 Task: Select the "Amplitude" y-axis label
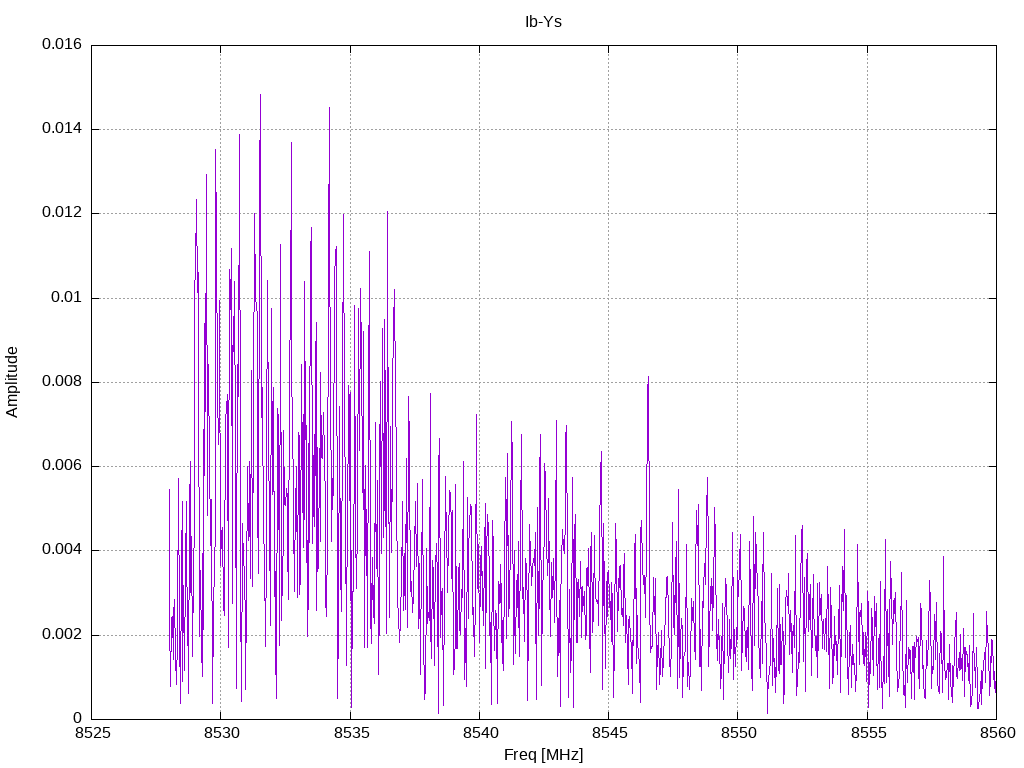coord(12,382)
